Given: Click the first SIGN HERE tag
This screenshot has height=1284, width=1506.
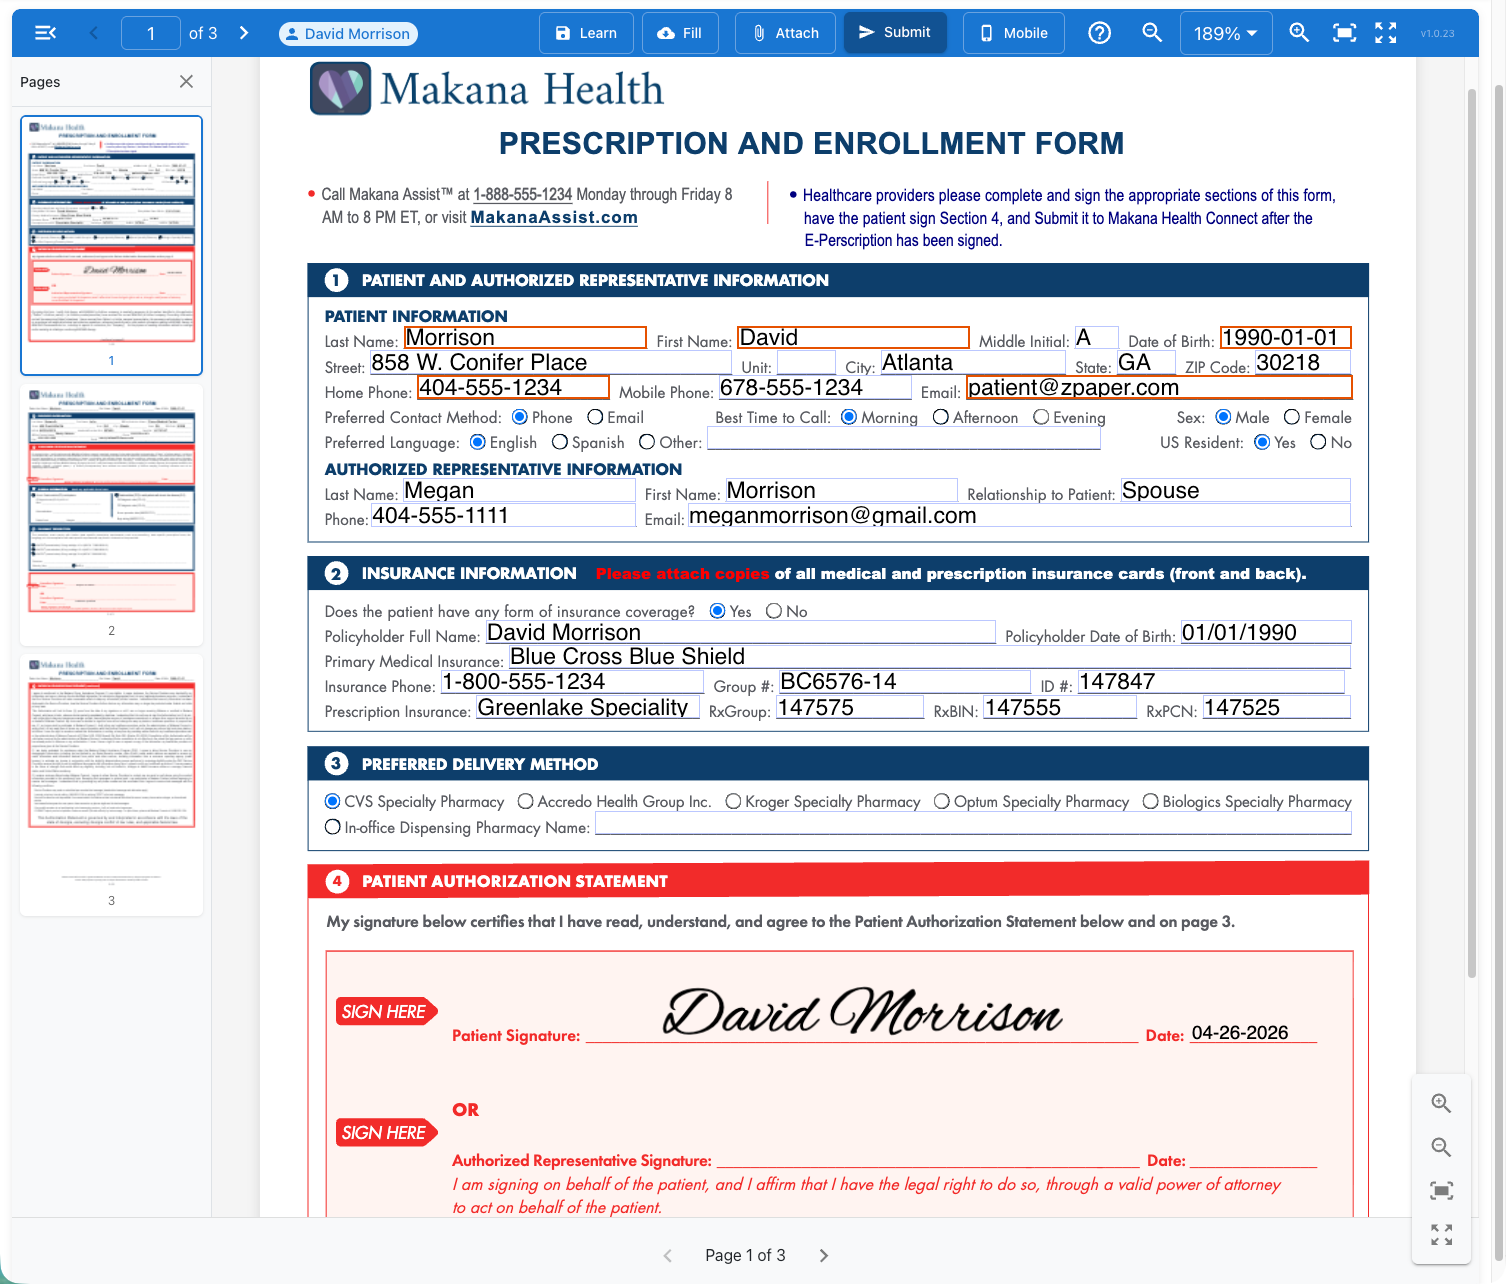Looking at the screenshot, I should [385, 1012].
